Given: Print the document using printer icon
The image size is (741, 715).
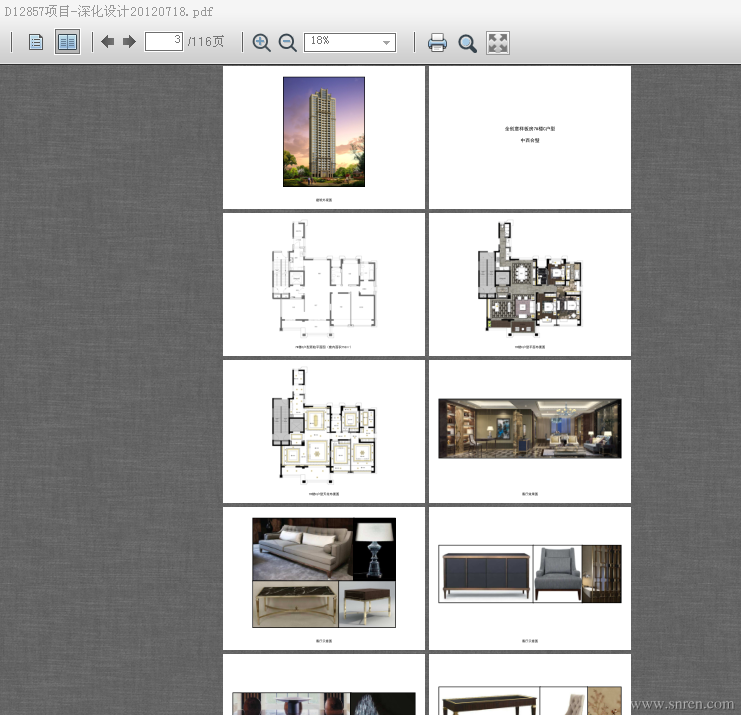Looking at the screenshot, I should pyautogui.click(x=437, y=42).
